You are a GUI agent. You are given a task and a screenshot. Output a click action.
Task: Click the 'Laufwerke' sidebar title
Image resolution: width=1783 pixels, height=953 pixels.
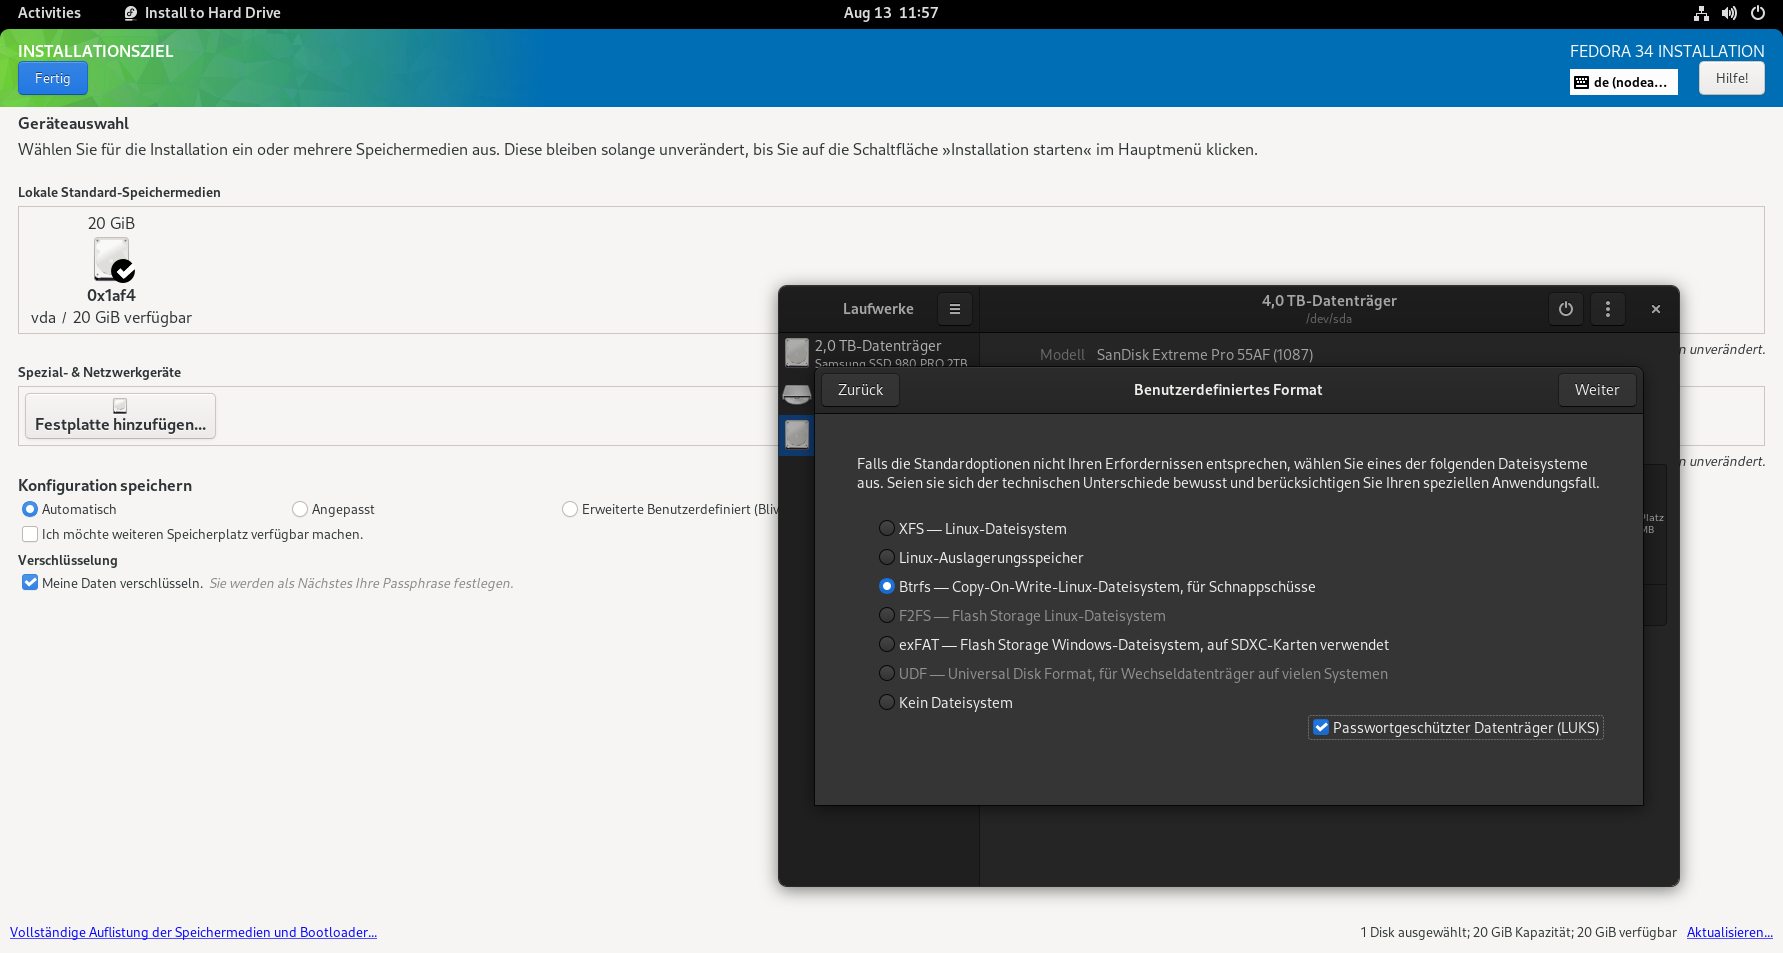click(x=878, y=309)
